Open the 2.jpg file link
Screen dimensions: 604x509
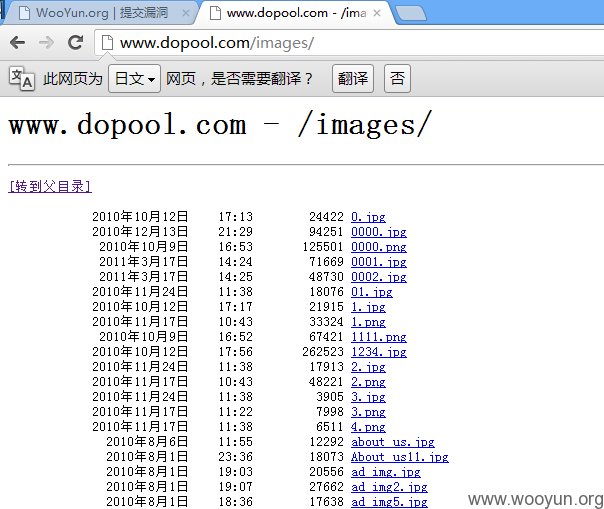pos(368,367)
